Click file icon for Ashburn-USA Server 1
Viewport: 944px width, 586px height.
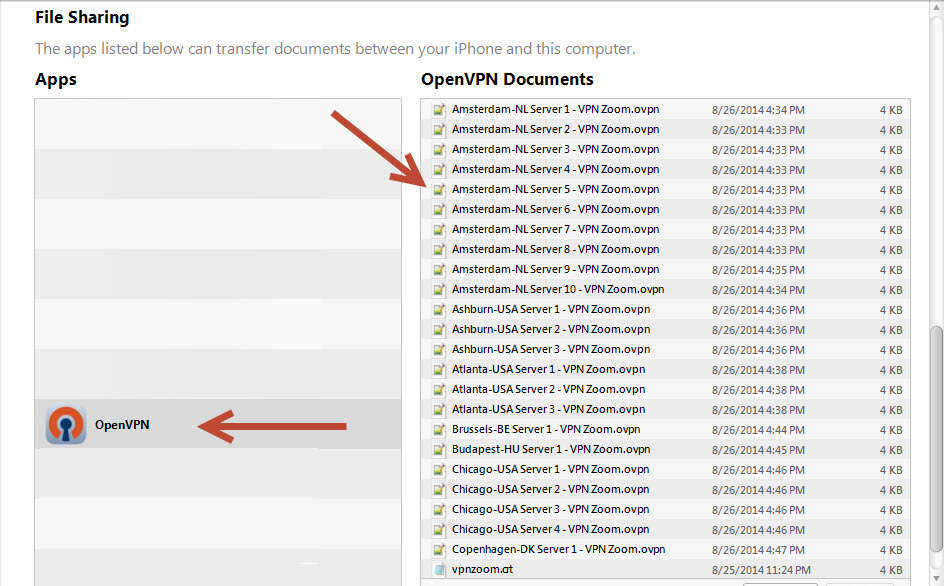(x=439, y=310)
